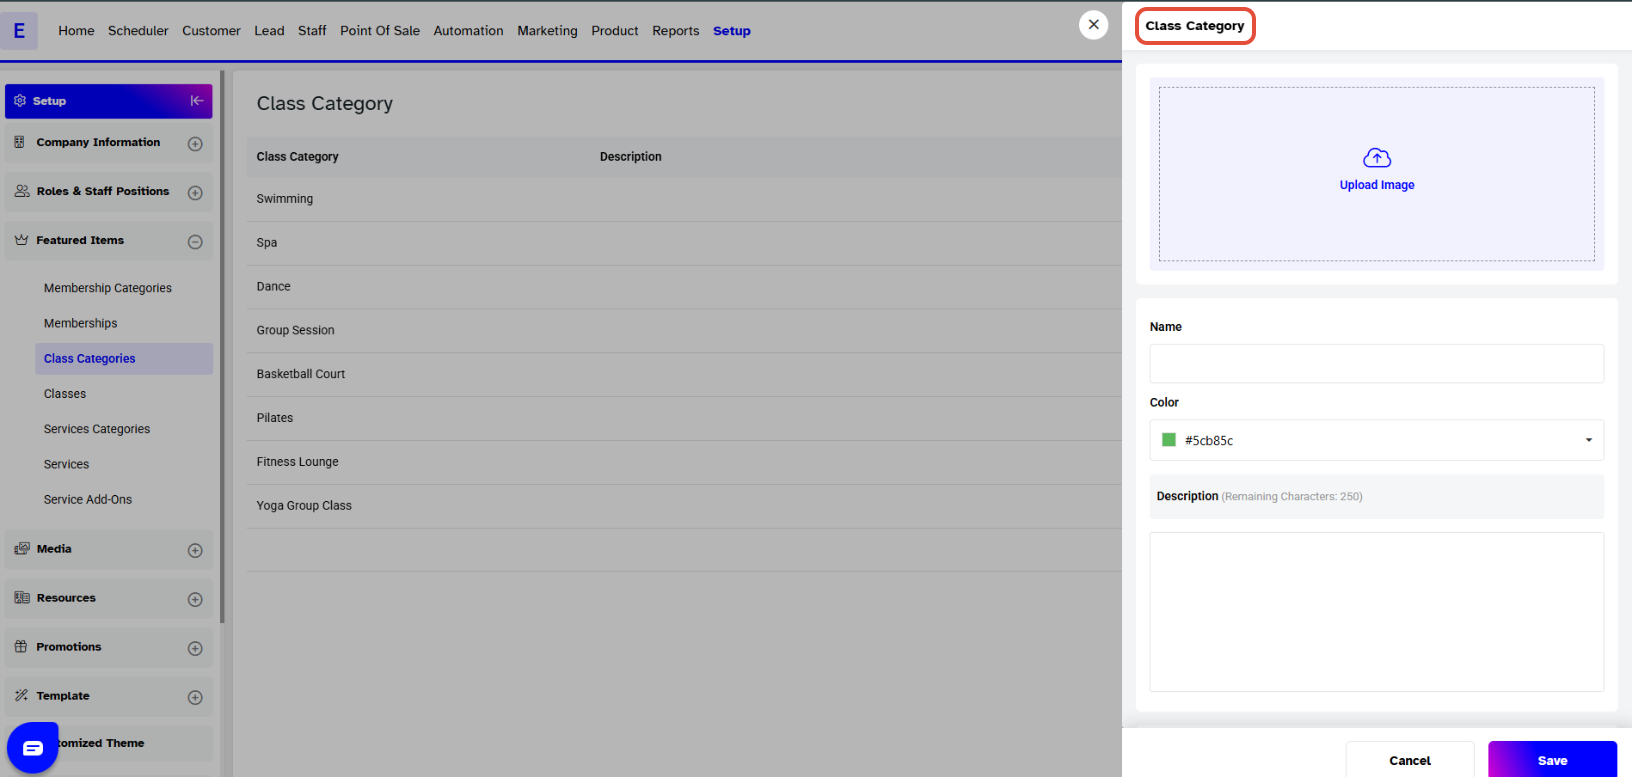1632x777 pixels.
Task: Open the Reports menu
Action: pyautogui.click(x=676, y=31)
